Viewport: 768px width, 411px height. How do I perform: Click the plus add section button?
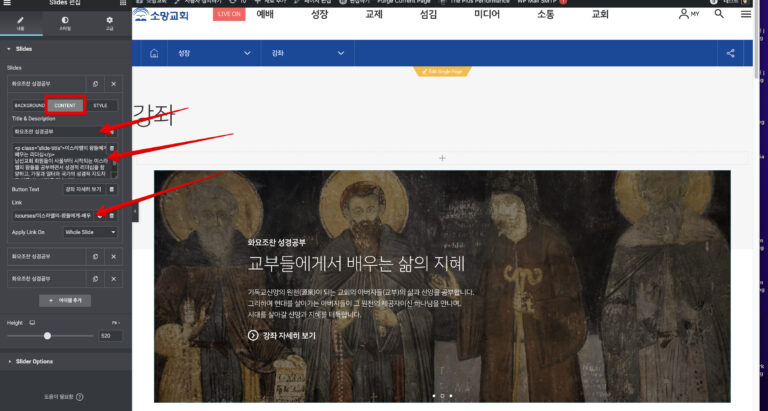click(442, 158)
